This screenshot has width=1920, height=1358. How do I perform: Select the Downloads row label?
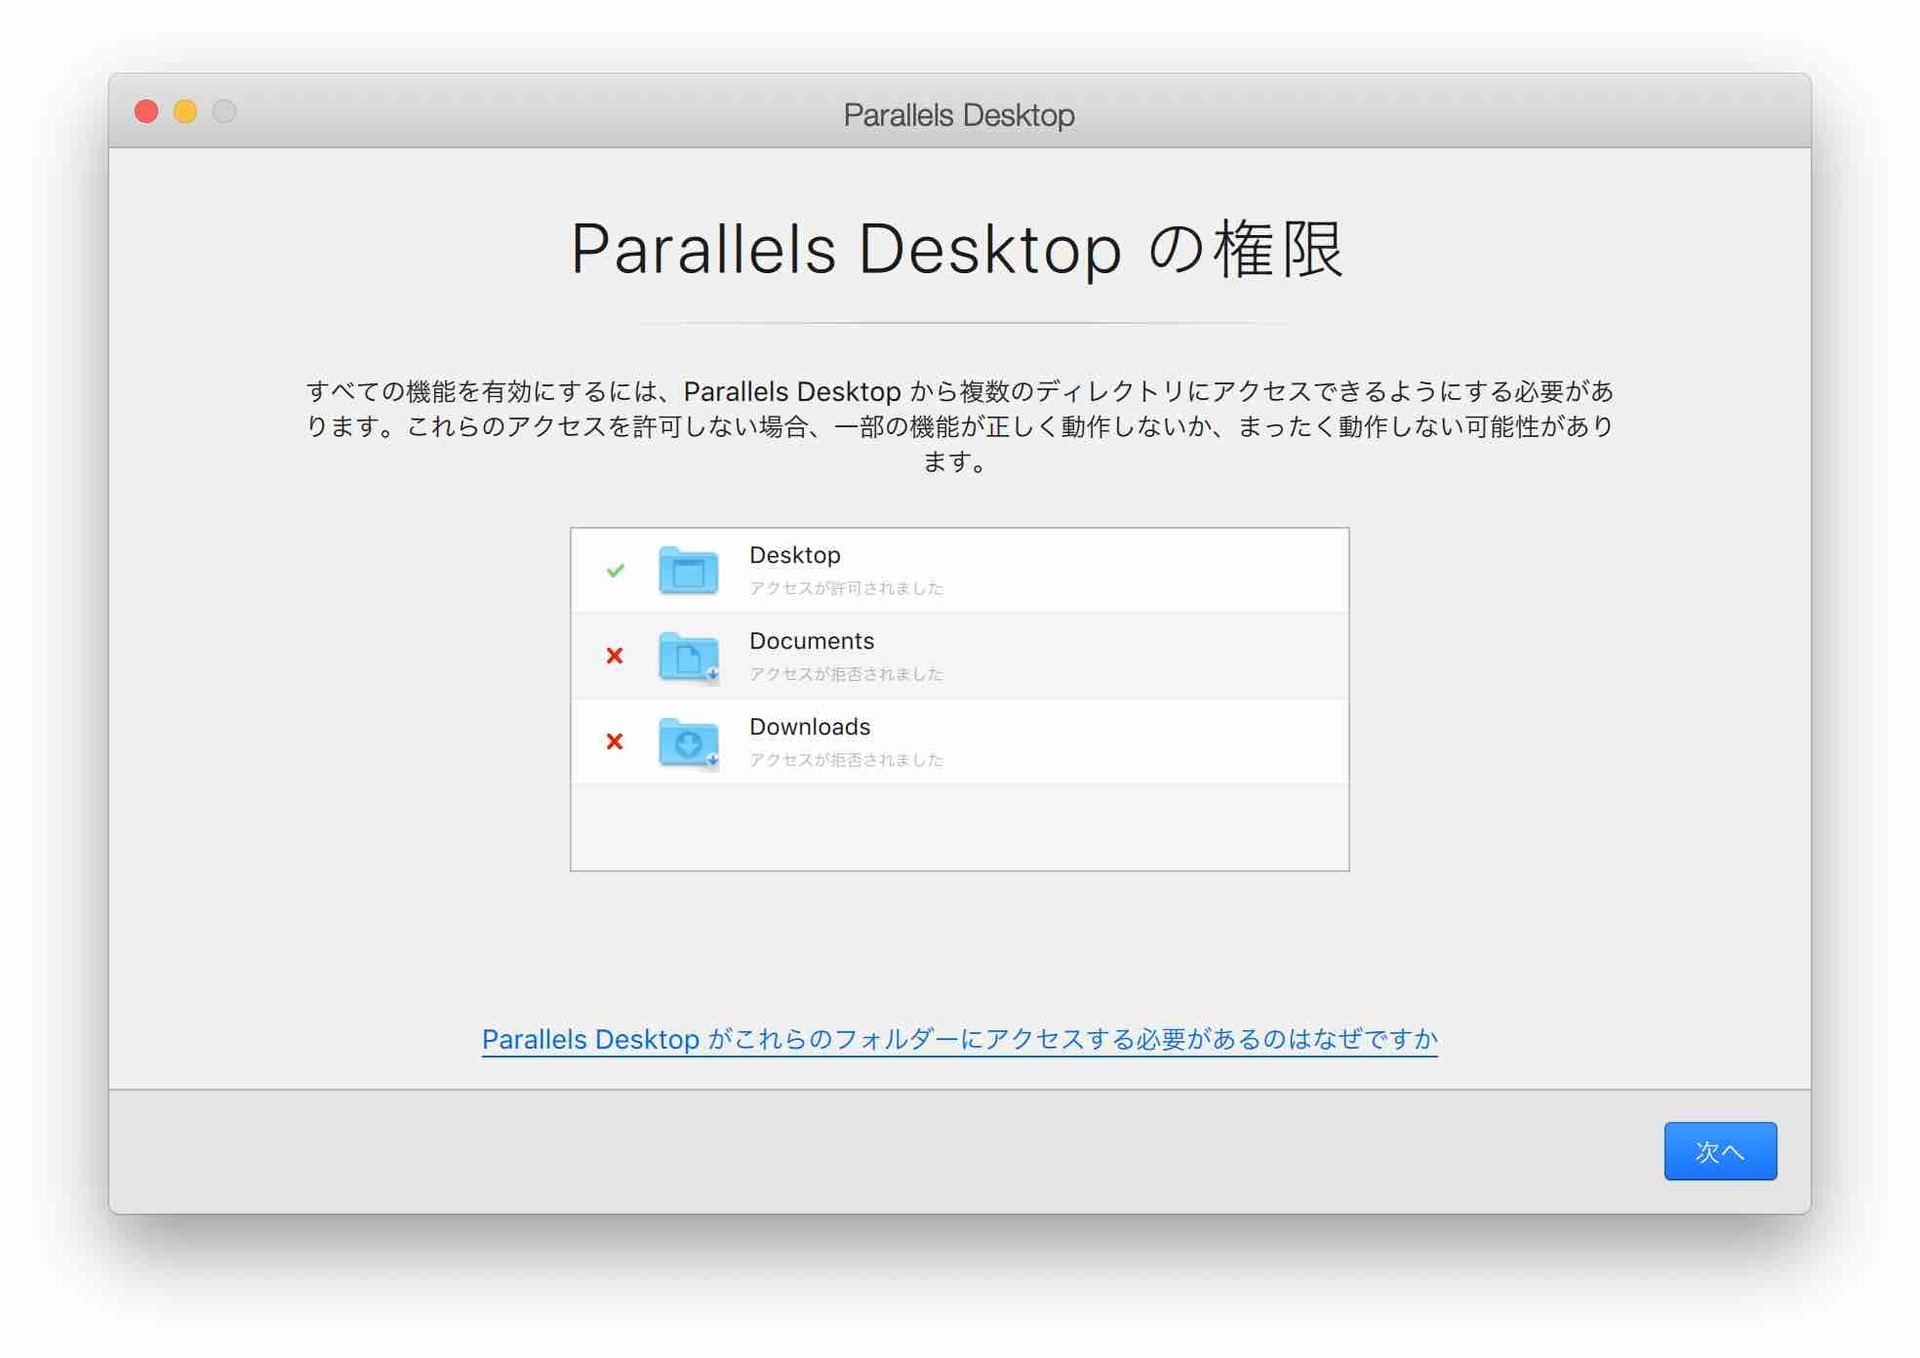click(809, 727)
